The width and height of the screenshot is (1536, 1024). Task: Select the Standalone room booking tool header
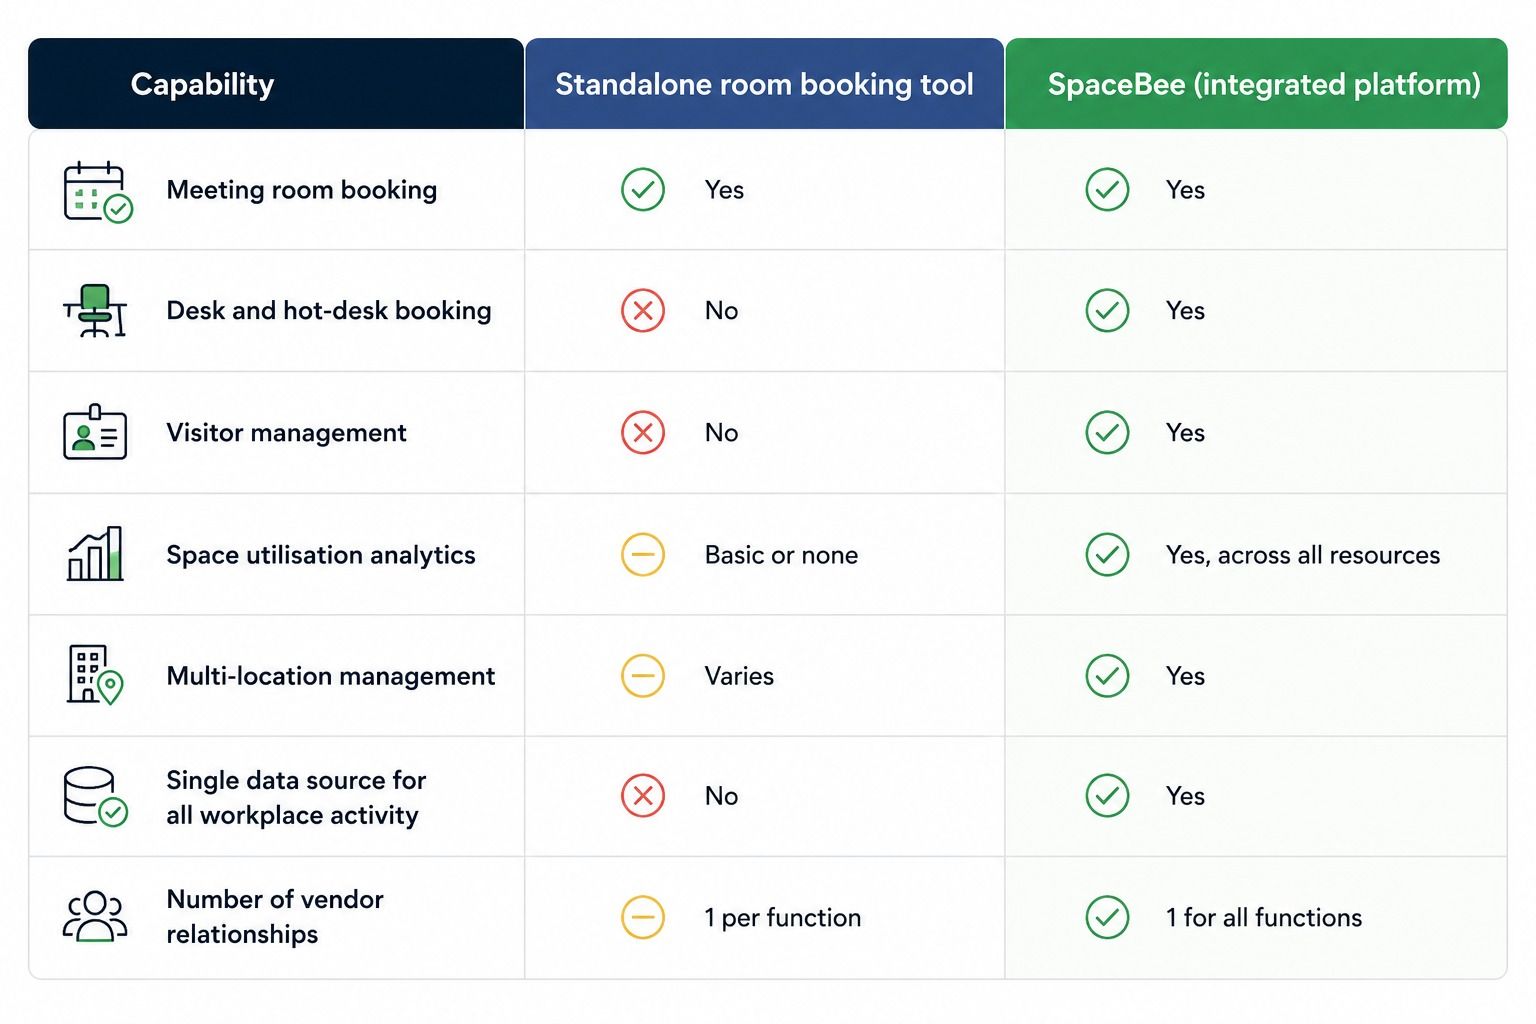tap(764, 84)
